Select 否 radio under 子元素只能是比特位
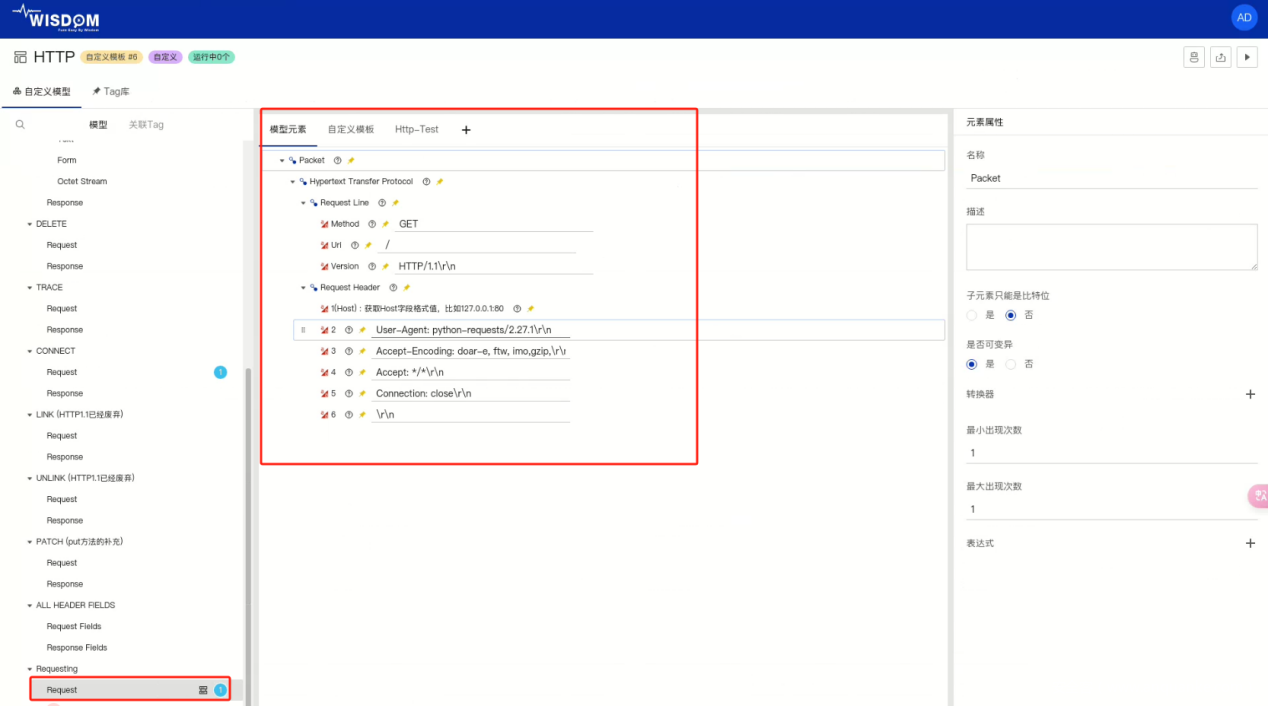 tap(1010, 315)
